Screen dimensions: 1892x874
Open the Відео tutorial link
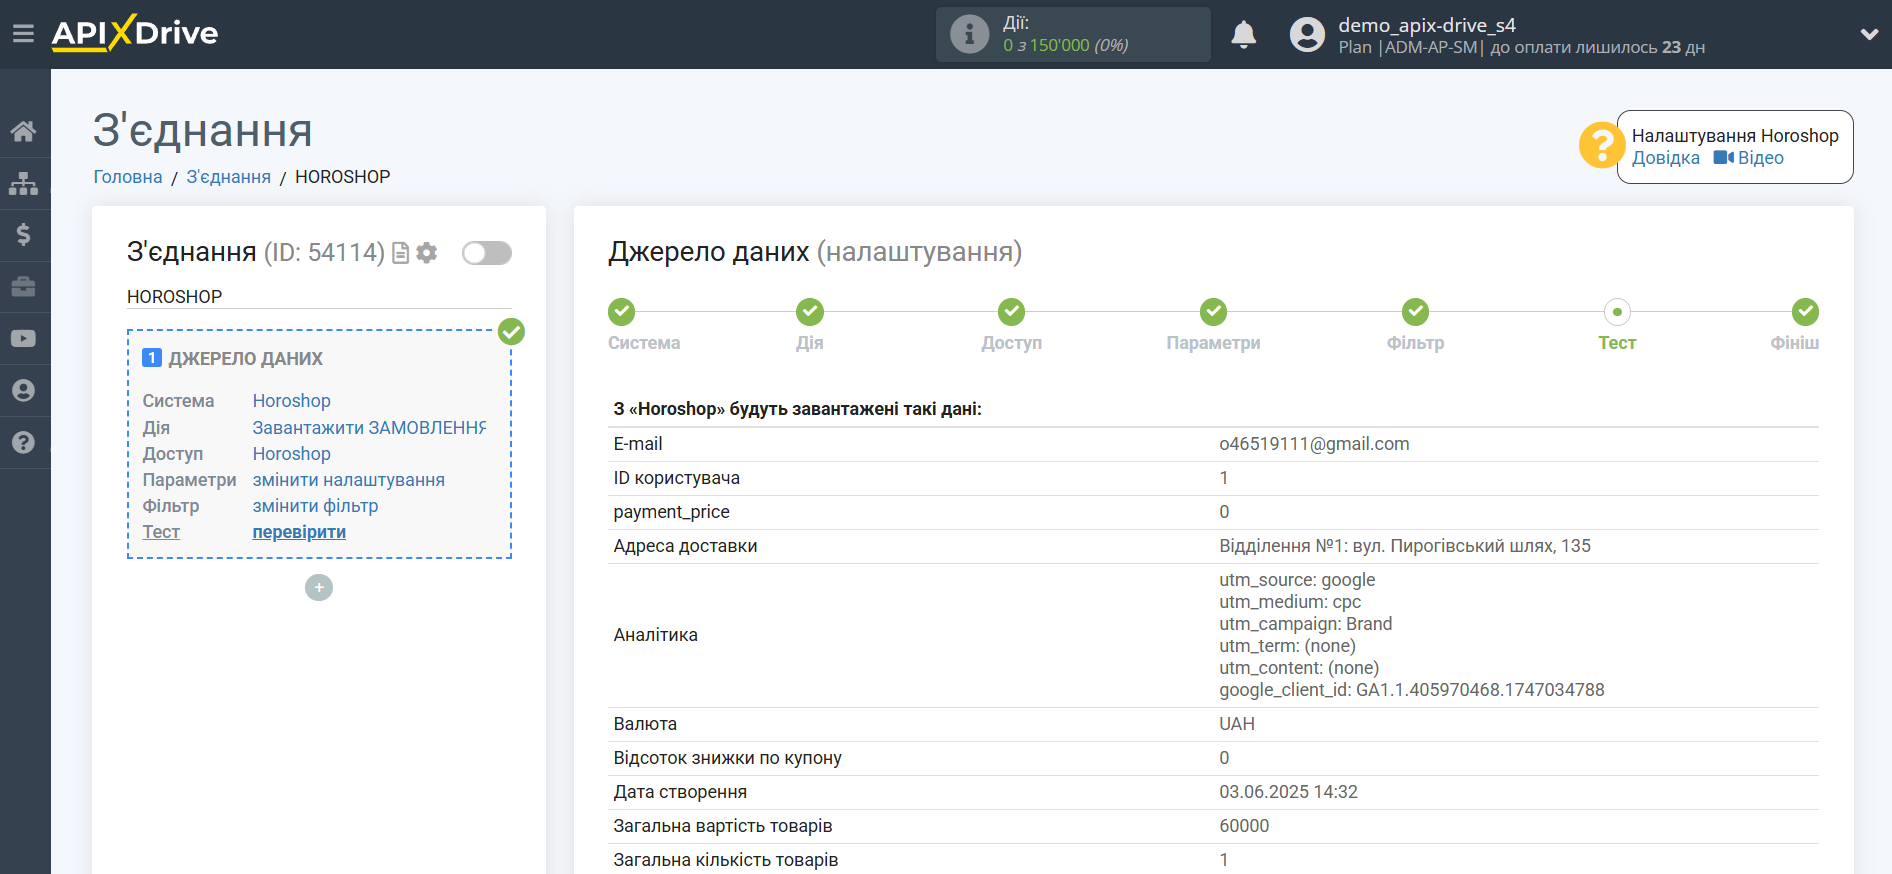tap(1749, 158)
